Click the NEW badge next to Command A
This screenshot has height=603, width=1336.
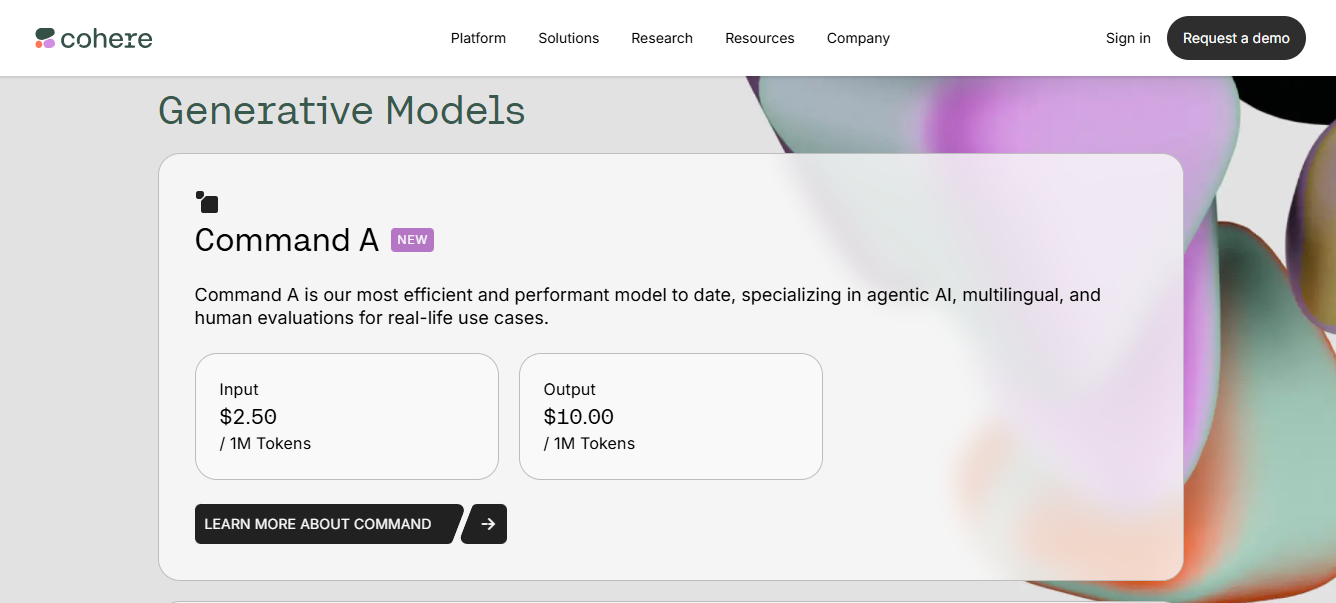coord(412,240)
